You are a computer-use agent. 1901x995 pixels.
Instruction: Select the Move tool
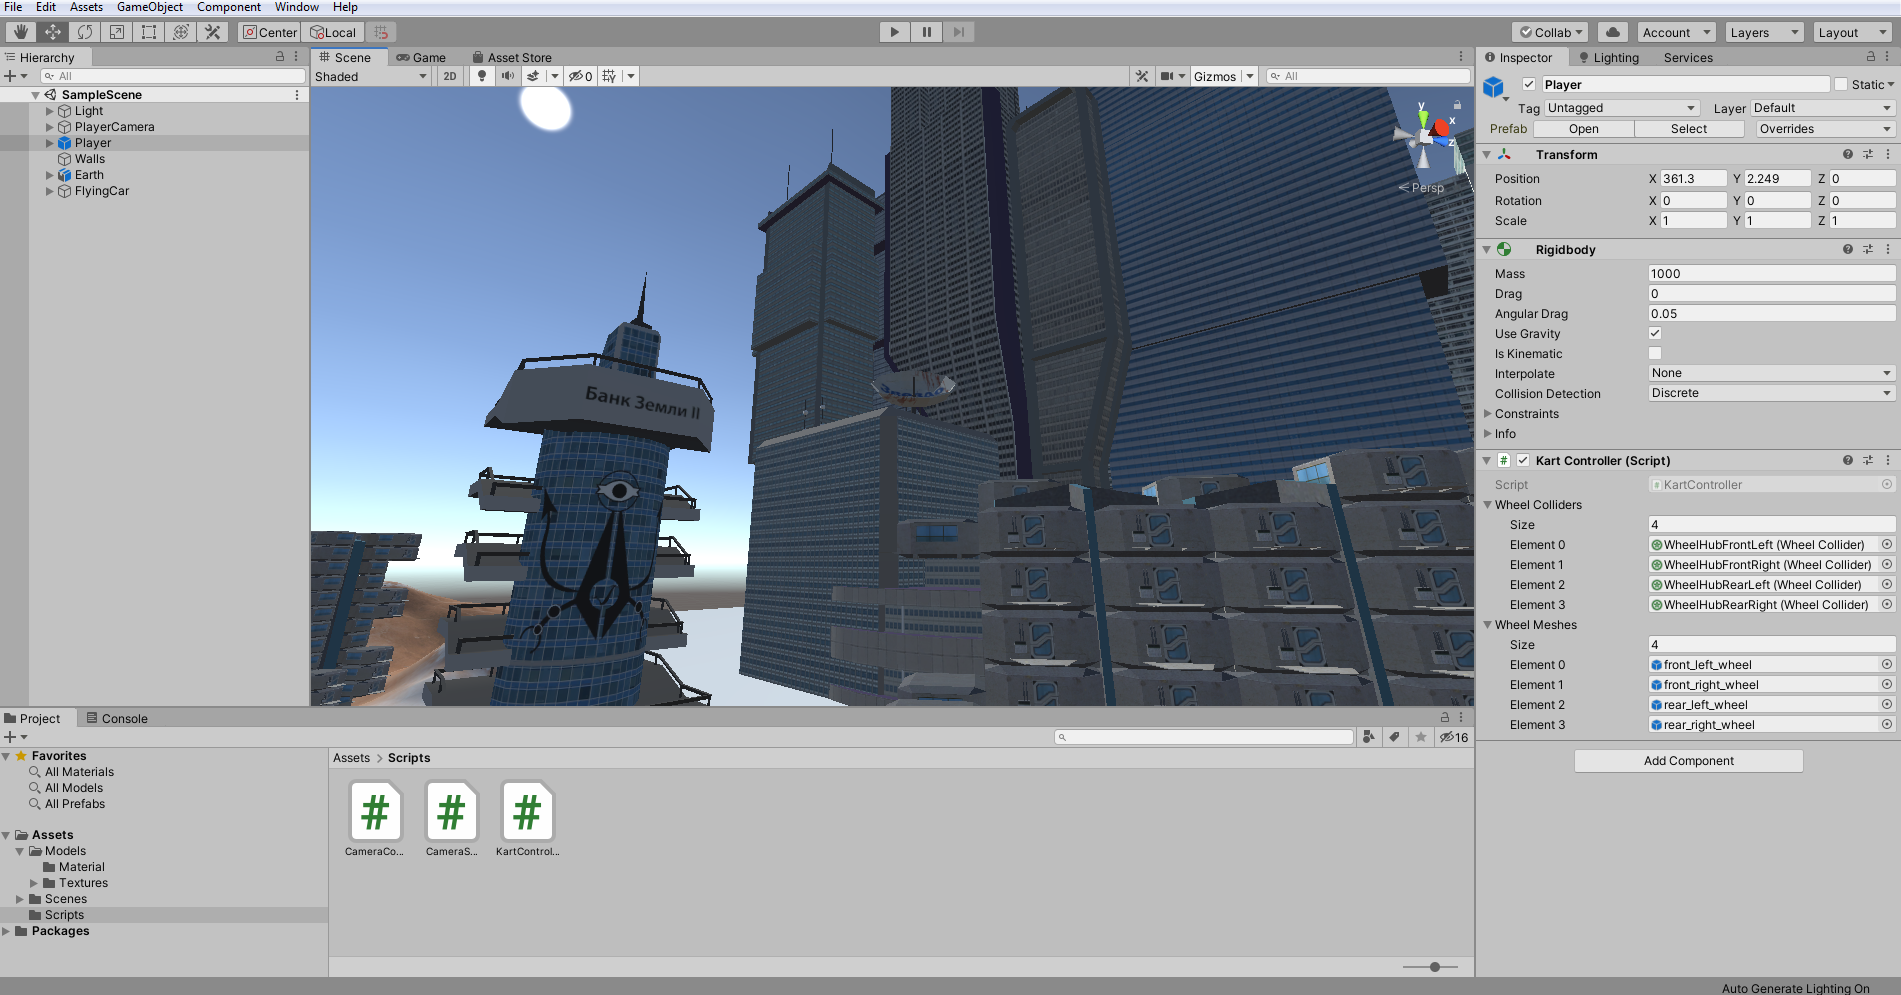[53, 32]
